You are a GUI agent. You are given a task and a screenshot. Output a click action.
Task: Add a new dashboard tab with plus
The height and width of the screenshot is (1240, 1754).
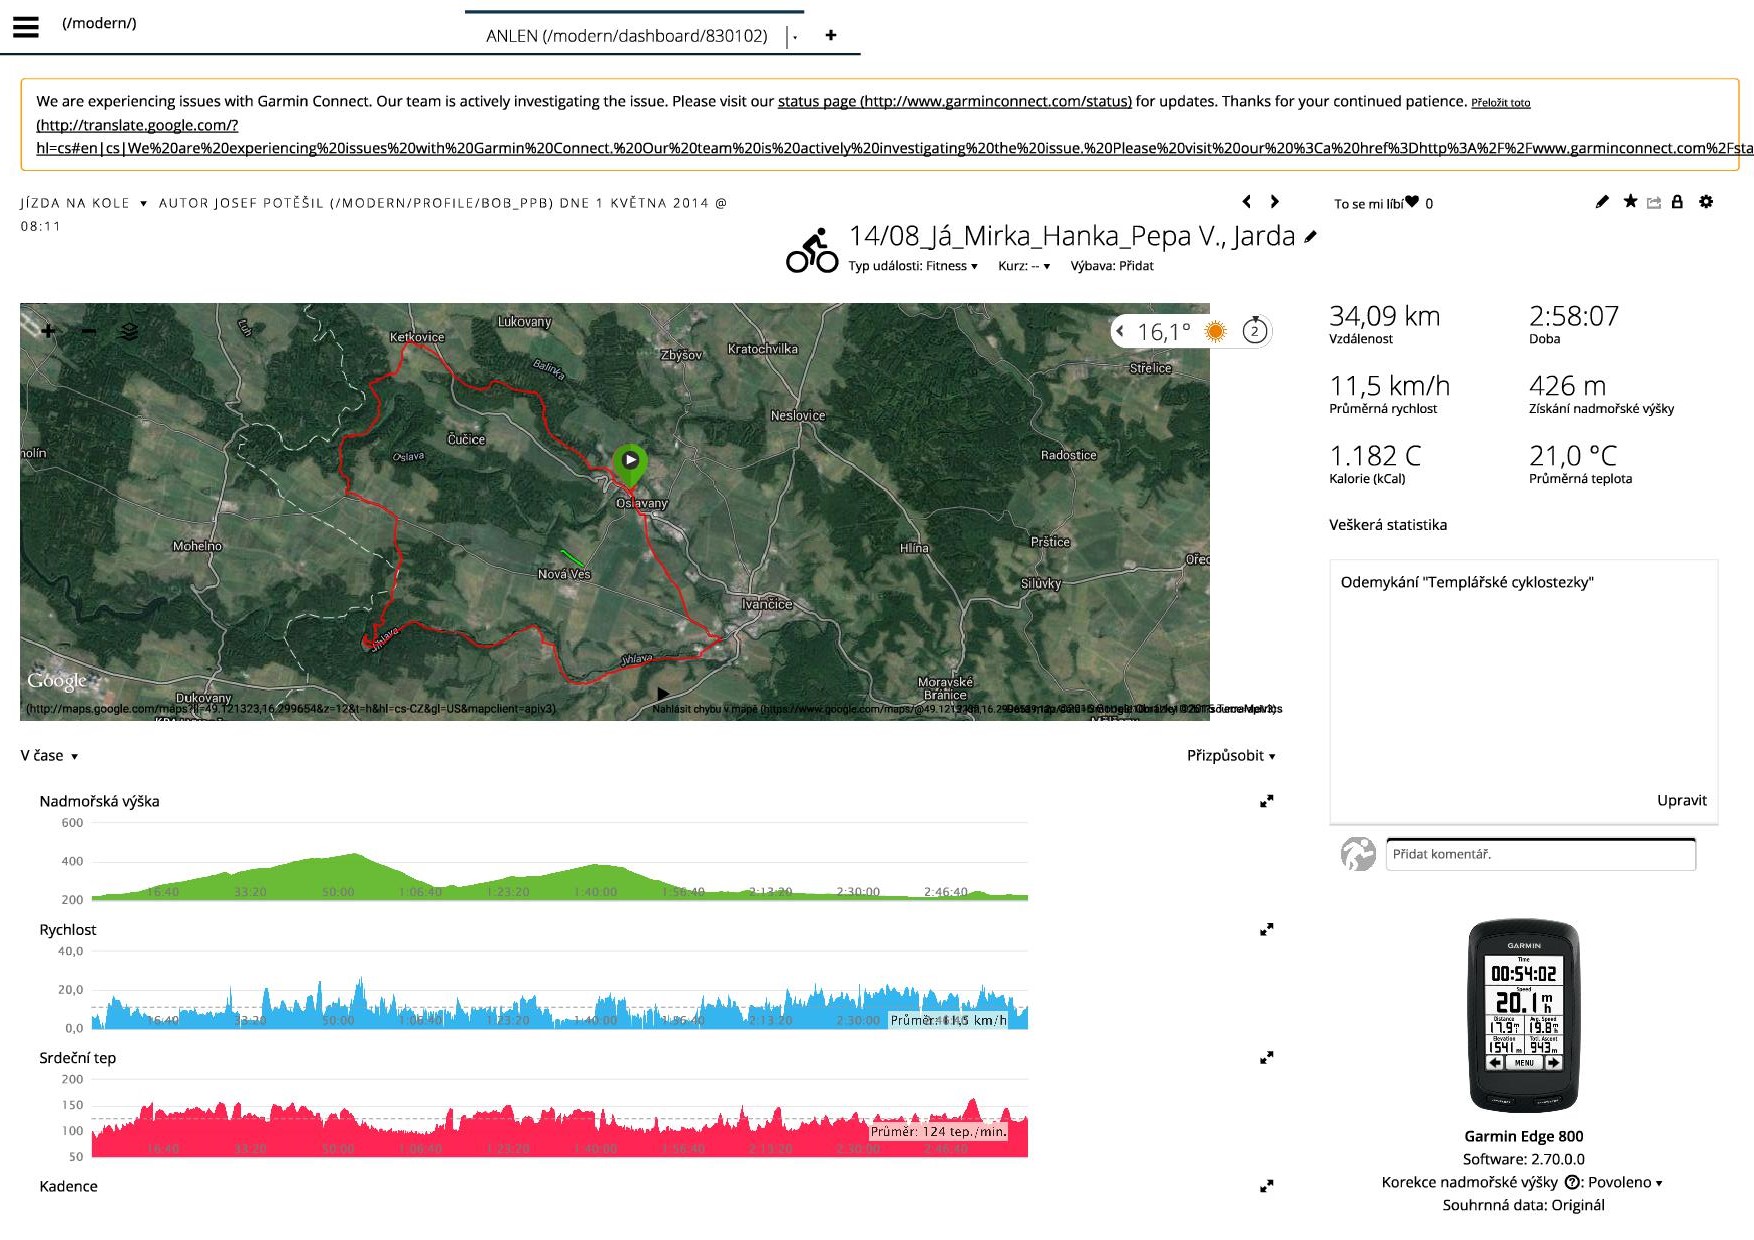pos(830,35)
